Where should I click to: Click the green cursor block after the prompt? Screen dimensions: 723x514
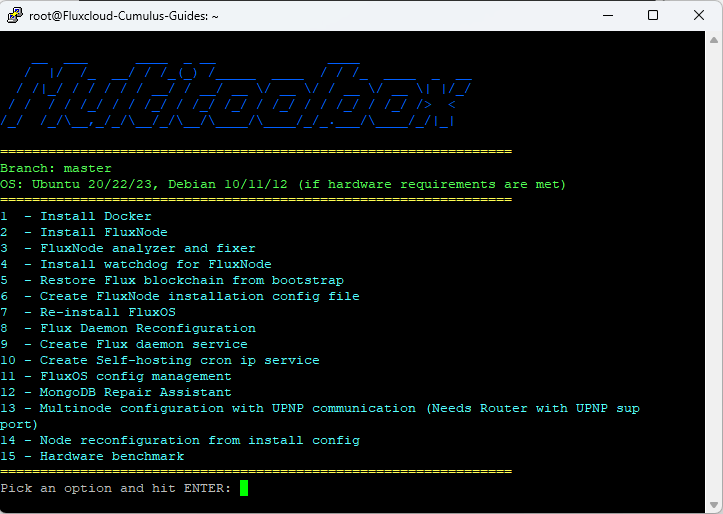pyautogui.click(x=244, y=488)
